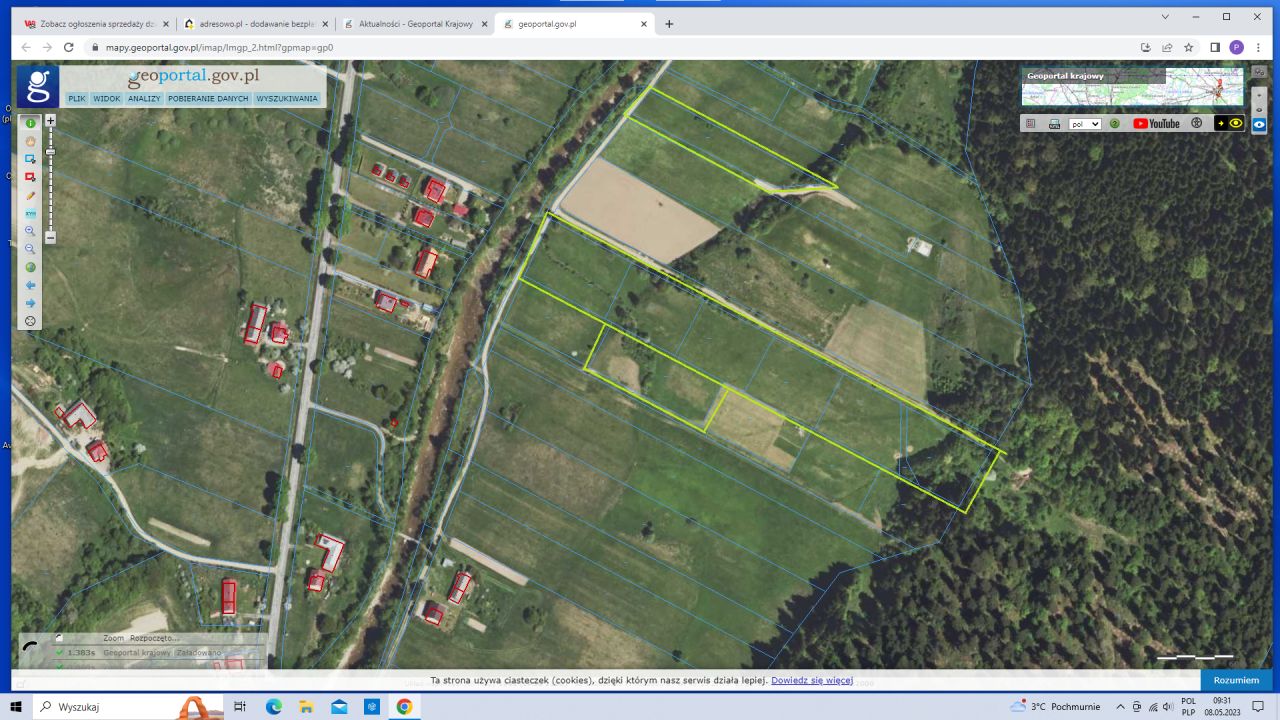The image size is (1280, 720).
Task: Click the accessibility icon beside YouTube
Action: click(1197, 124)
